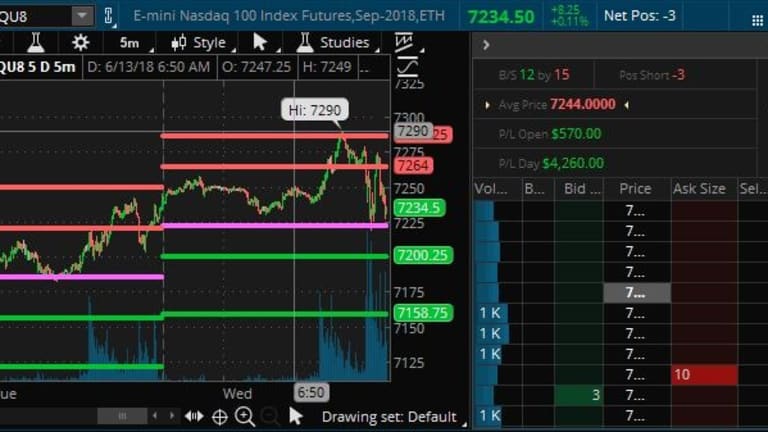Click the Hi: 7290 chart bubble

tap(314, 110)
